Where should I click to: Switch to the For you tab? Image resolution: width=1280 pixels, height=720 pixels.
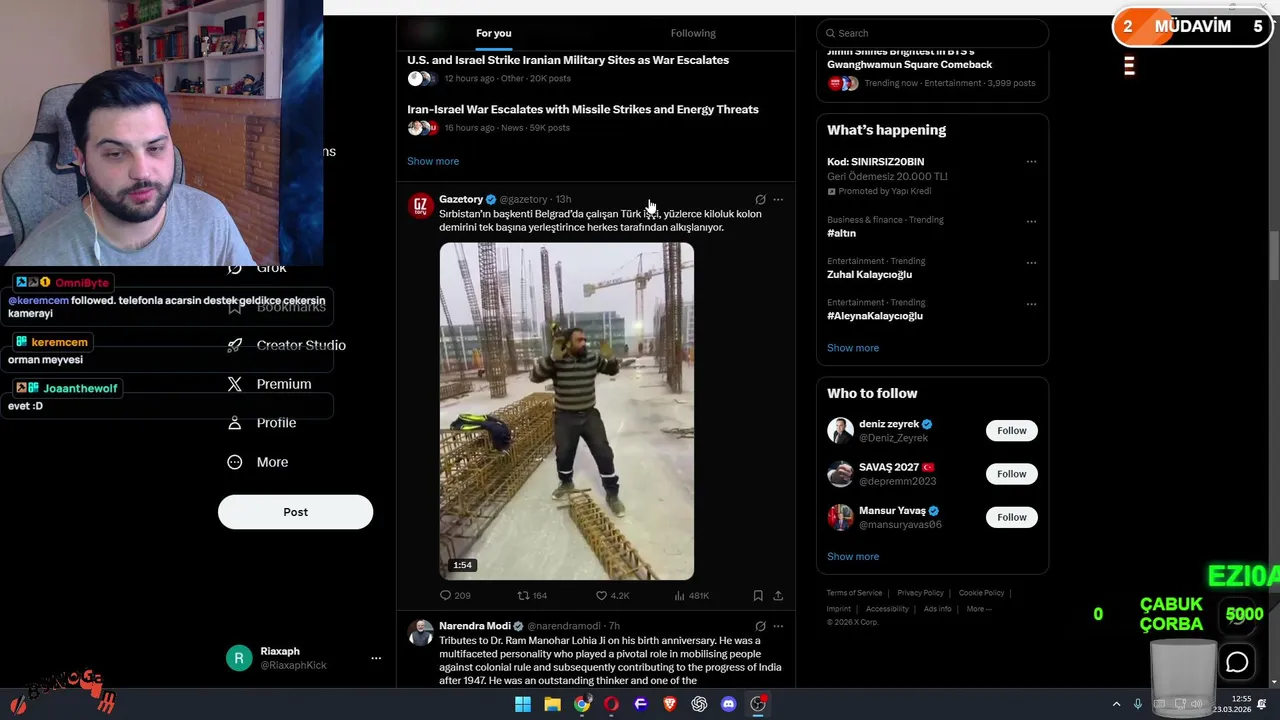click(494, 33)
